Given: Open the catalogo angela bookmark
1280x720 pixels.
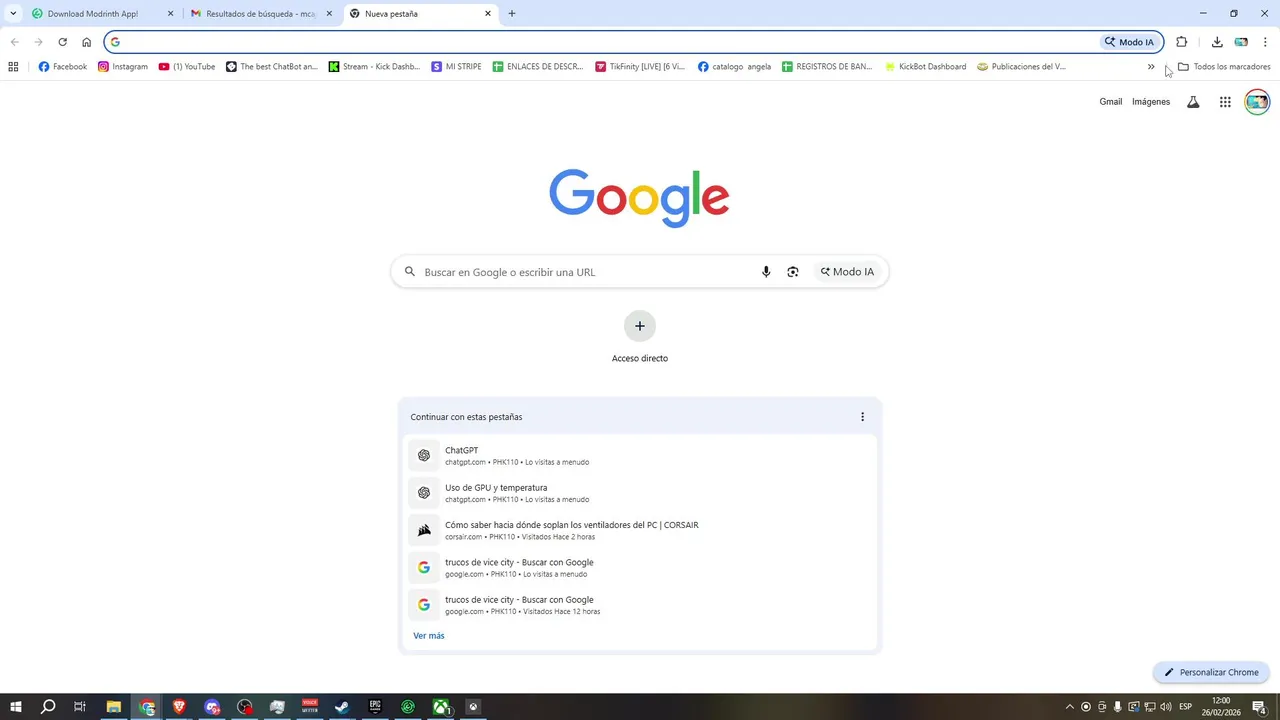Looking at the screenshot, I should (x=734, y=67).
